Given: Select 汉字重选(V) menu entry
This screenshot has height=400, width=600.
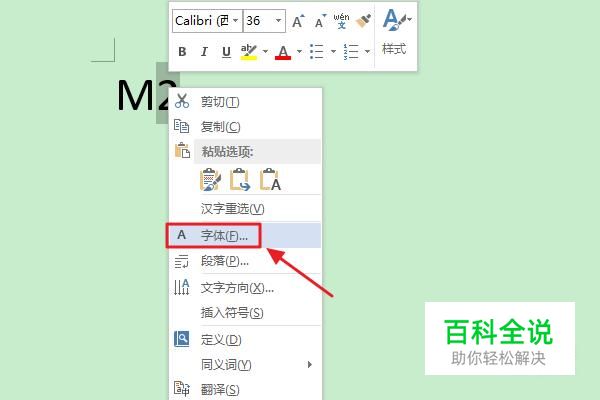Looking at the screenshot, I should click(245, 209).
